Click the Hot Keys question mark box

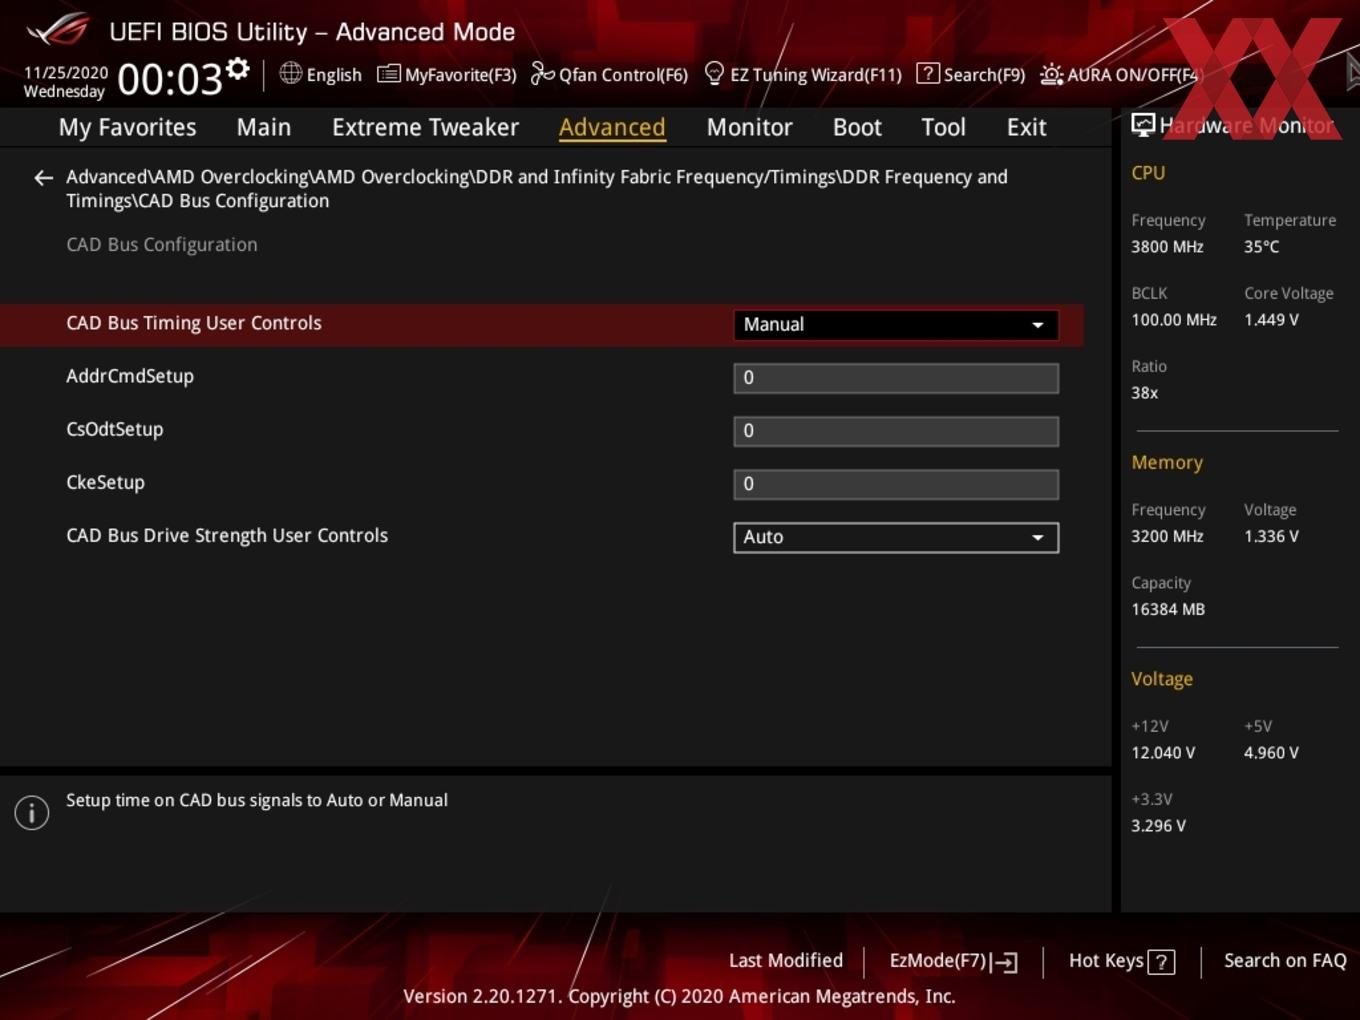tap(1161, 962)
